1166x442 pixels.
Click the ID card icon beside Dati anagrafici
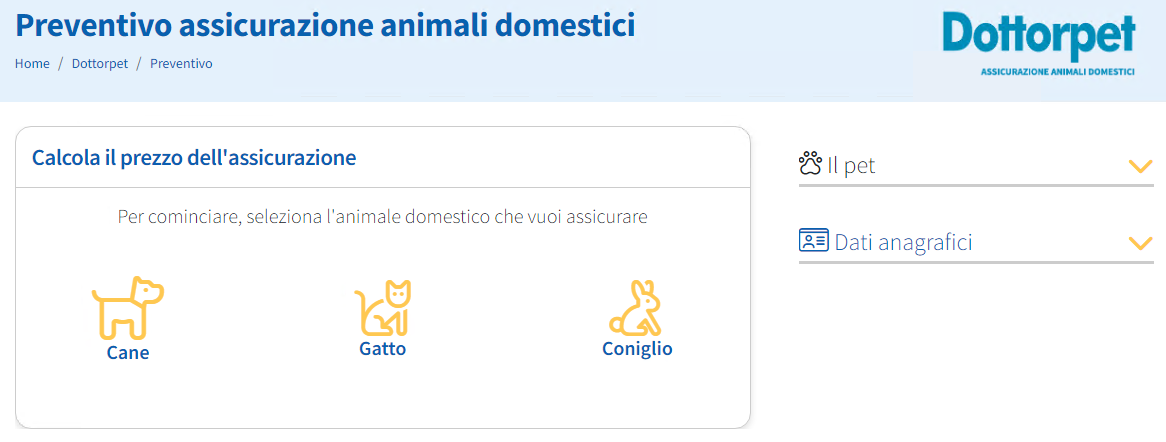(814, 241)
